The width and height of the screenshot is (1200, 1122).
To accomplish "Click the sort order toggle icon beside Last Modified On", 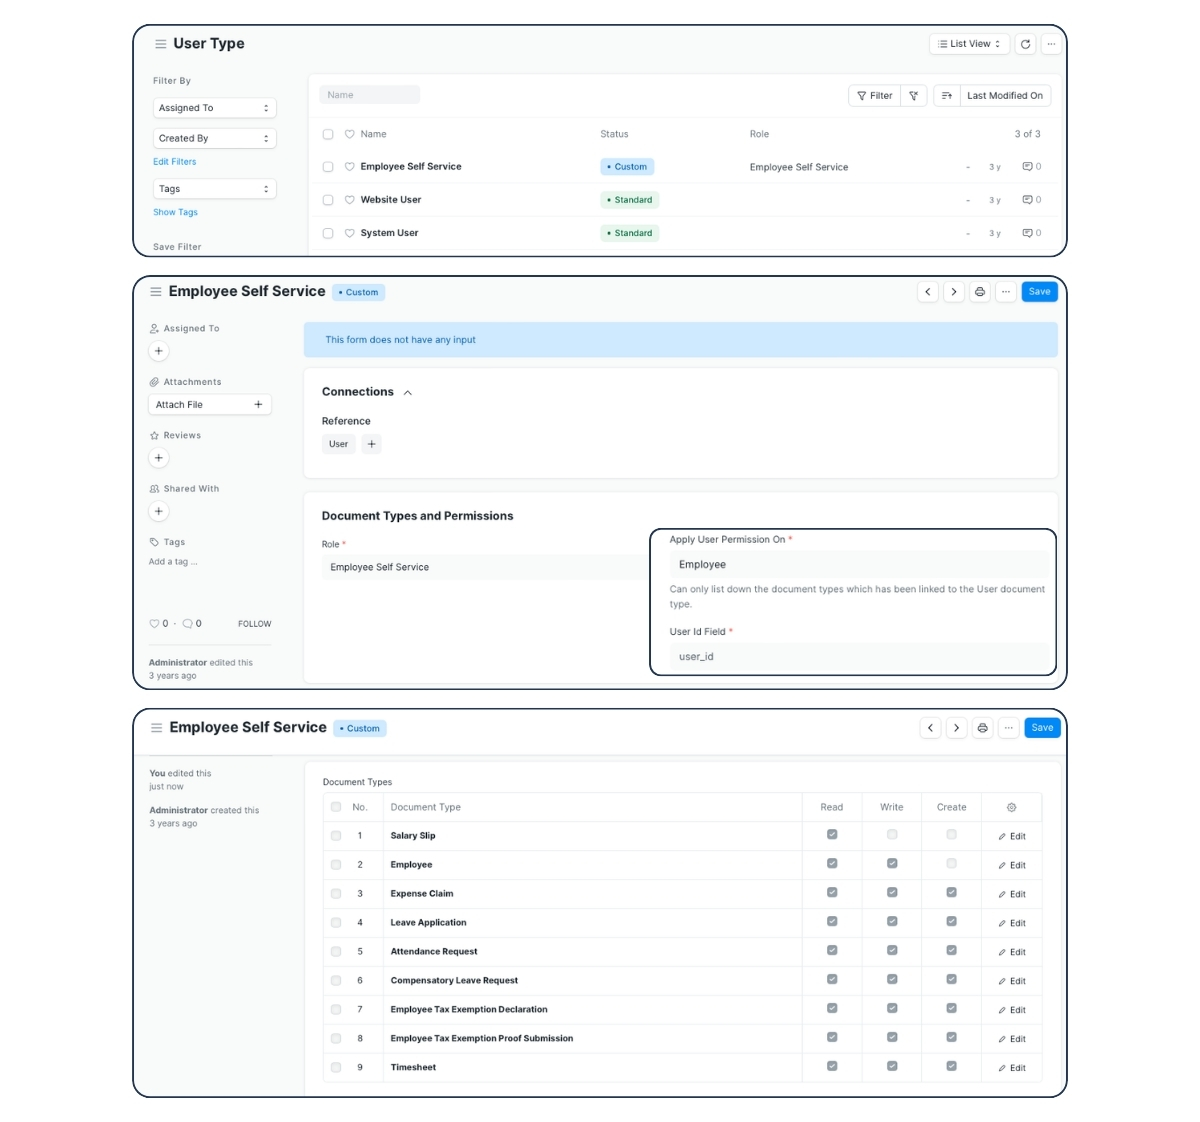I will [x=946, y=96].
